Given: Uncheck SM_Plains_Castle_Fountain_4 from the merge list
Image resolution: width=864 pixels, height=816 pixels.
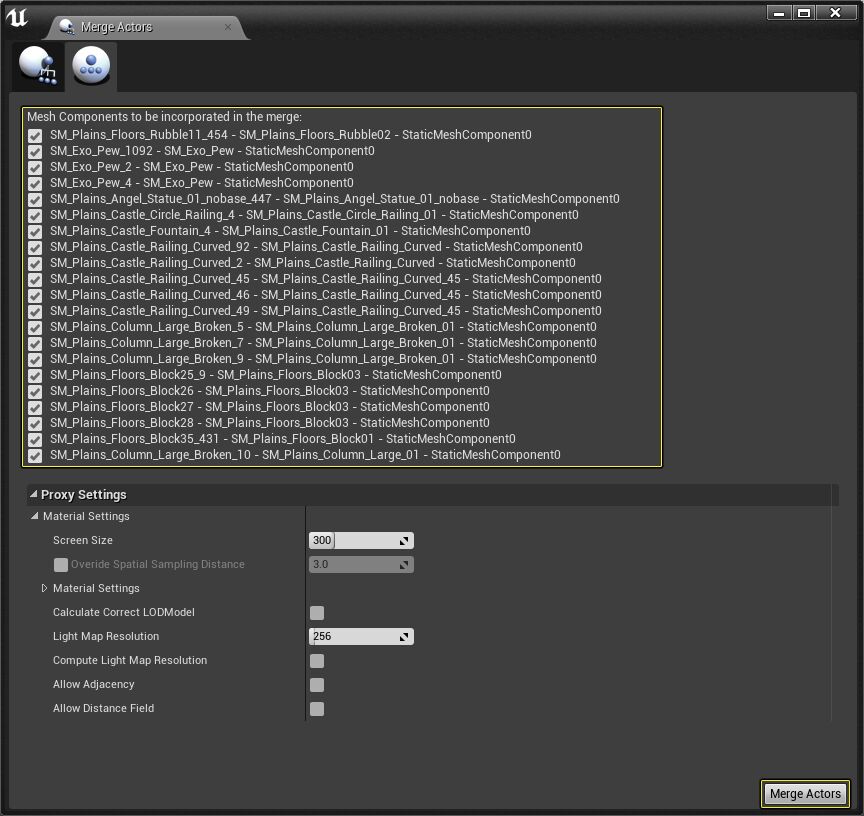Looking at the screenshot, I should pyautogui.click(x=35, y=231).
